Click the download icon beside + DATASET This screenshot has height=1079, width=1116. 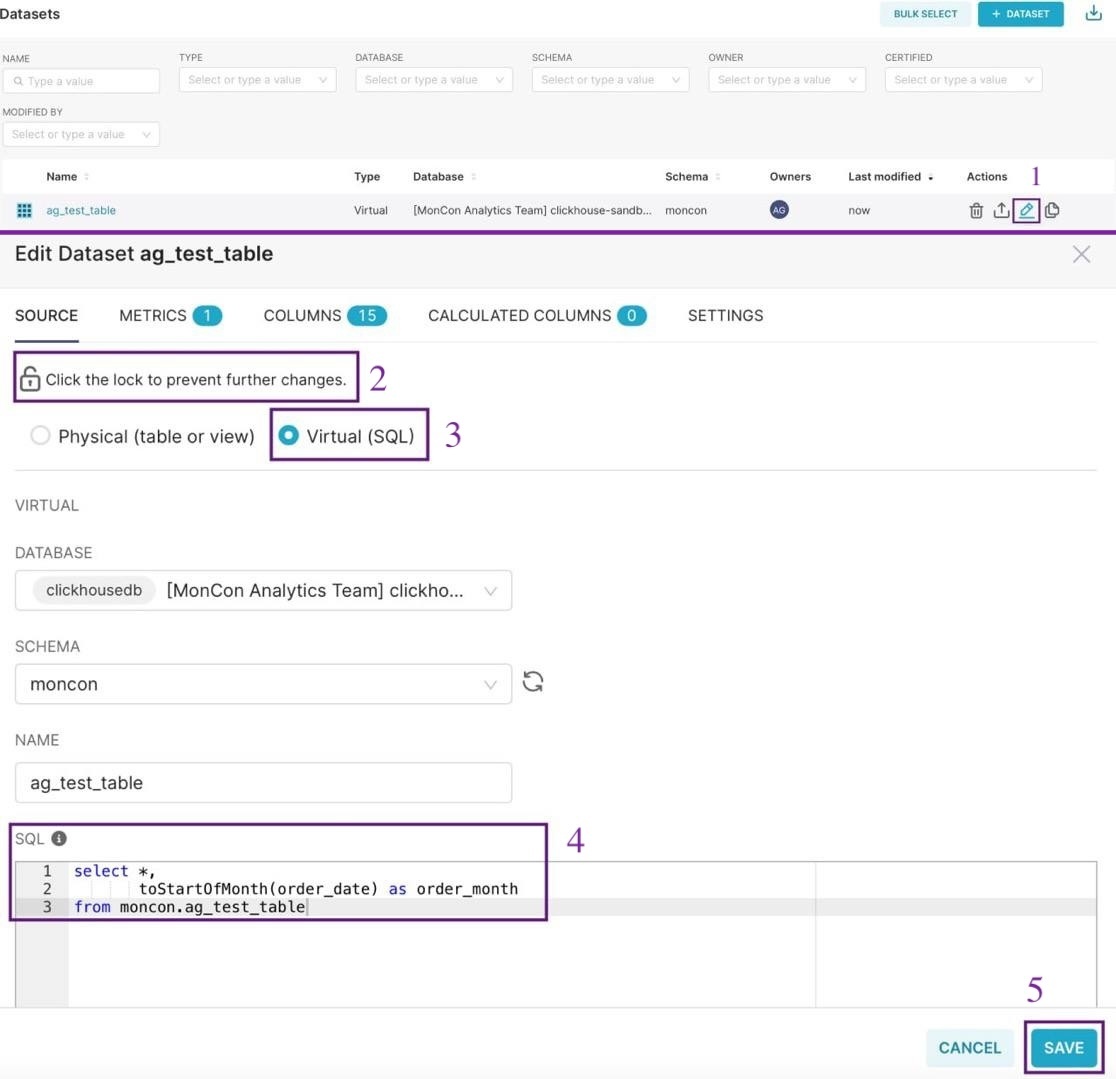point(1093,14)
